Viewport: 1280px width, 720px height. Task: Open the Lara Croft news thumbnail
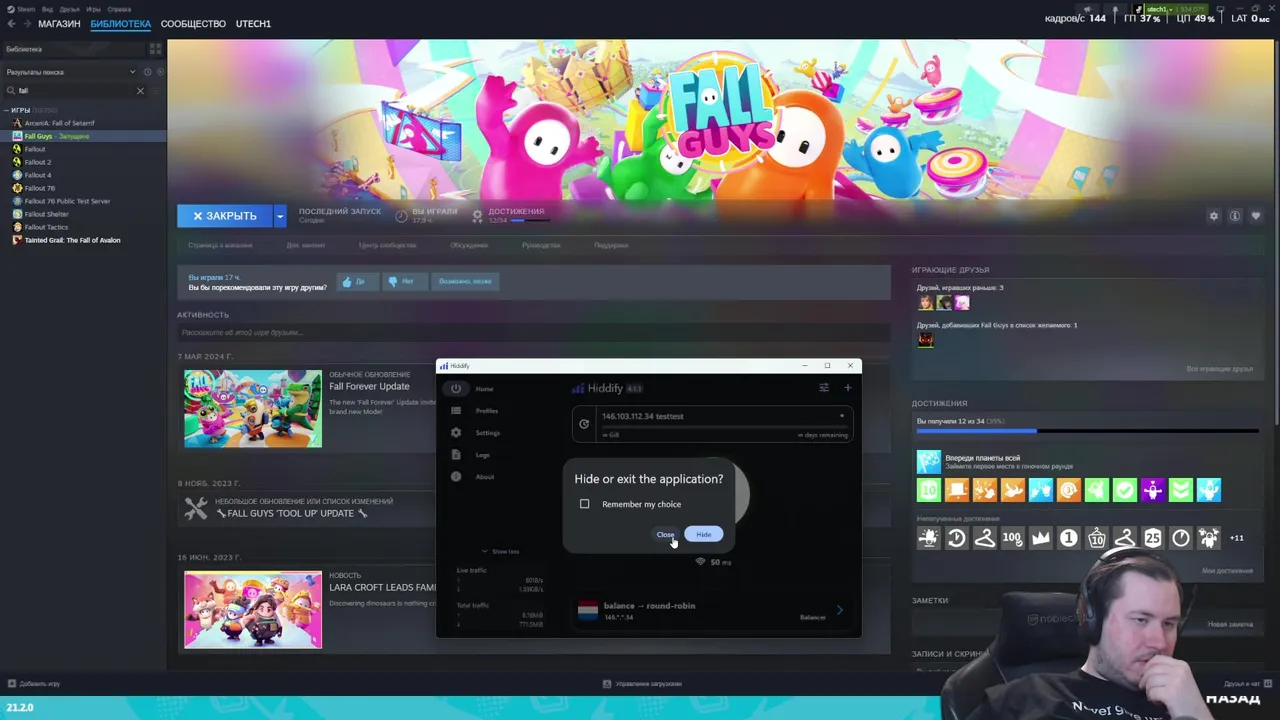(x=253, y=610)
